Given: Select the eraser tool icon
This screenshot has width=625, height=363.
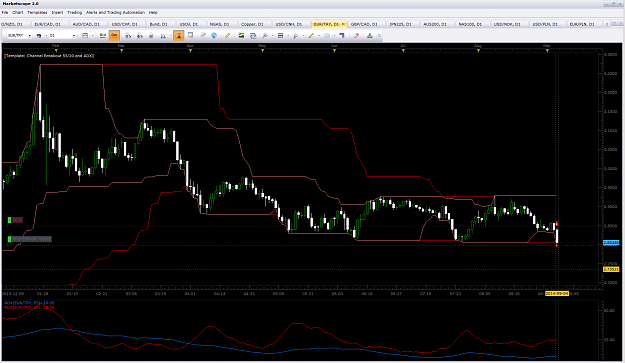Looking at the screenshot, I should tap(356, 36).
